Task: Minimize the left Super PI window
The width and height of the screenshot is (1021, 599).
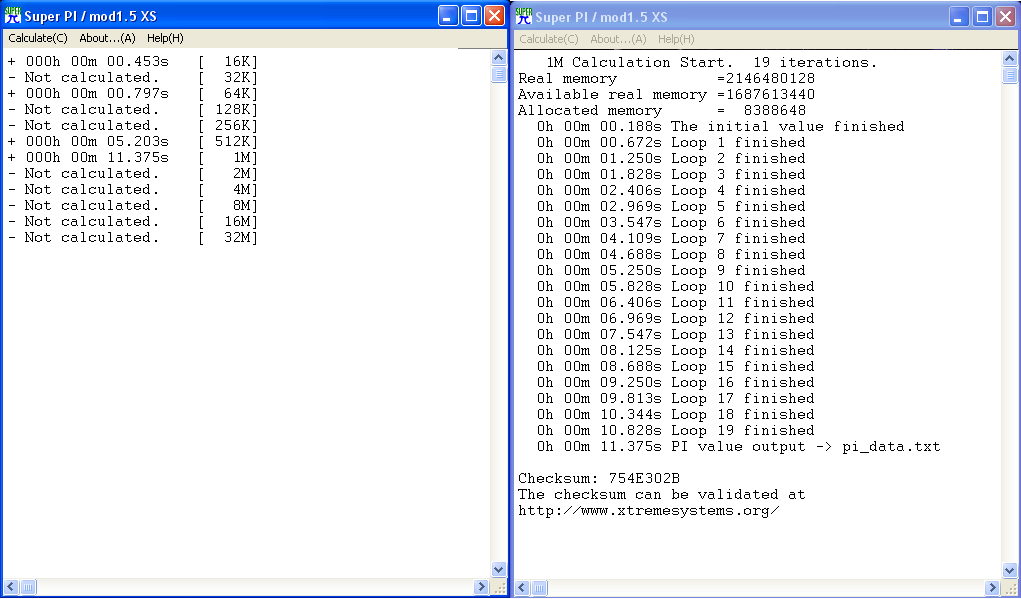Action: coord(448,16)
